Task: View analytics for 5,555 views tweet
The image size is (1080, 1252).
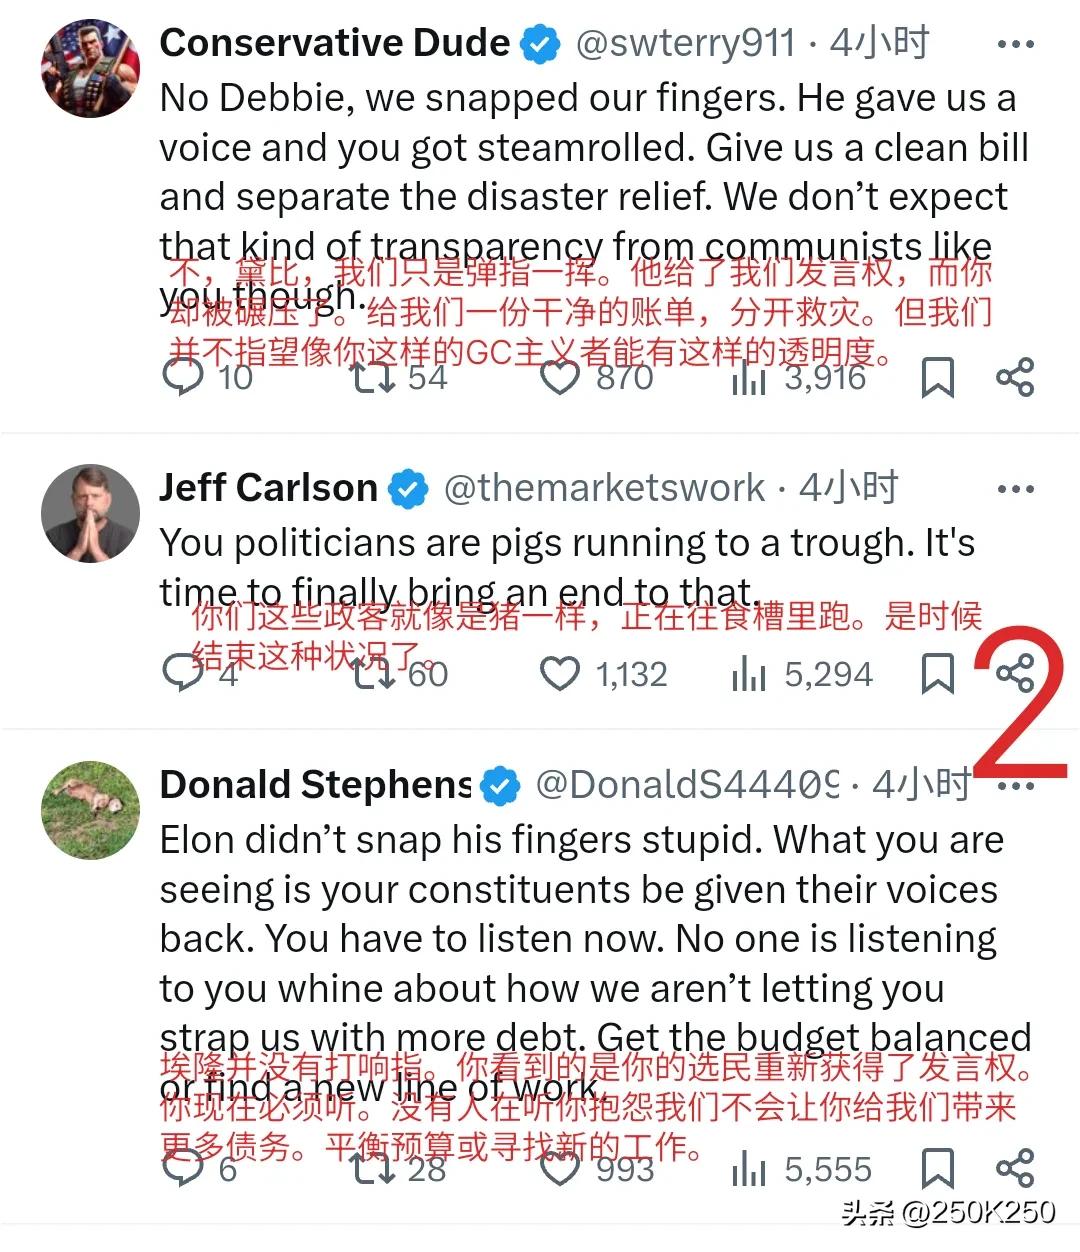Action: [x=802, y=1168]
